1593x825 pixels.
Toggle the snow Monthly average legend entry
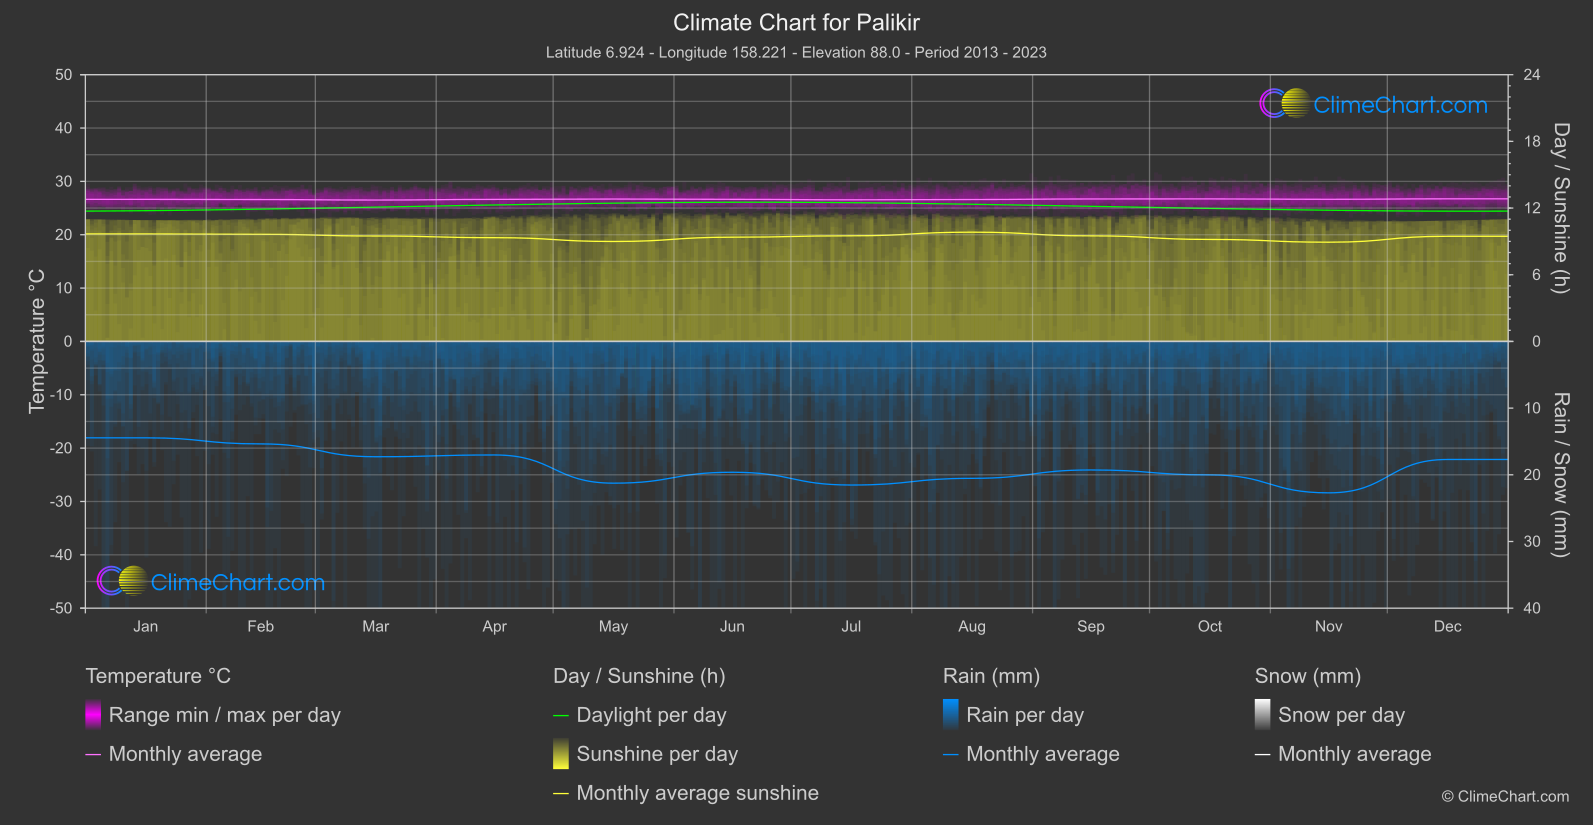click(1343, 754)
